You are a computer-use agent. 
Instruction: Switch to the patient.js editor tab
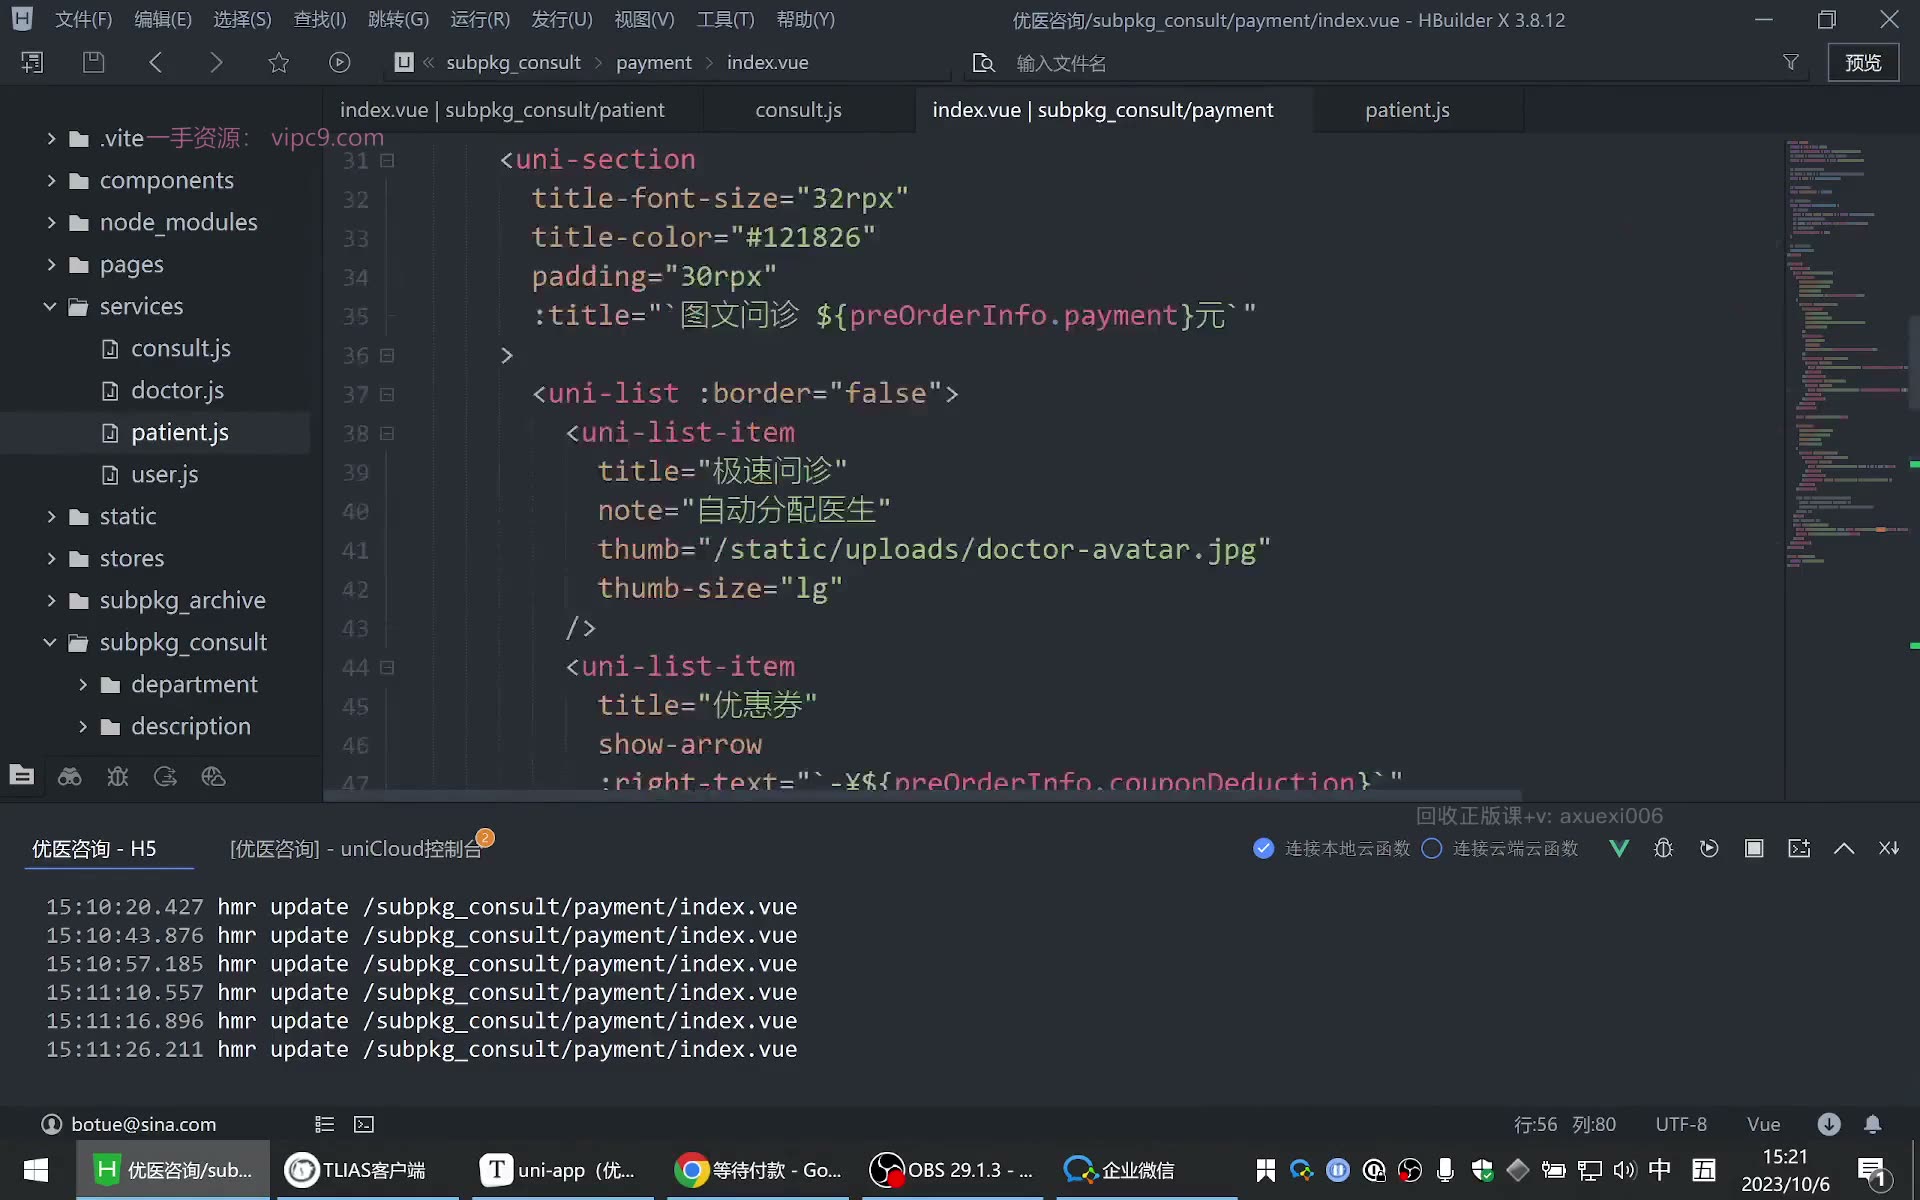[1407, 110]
